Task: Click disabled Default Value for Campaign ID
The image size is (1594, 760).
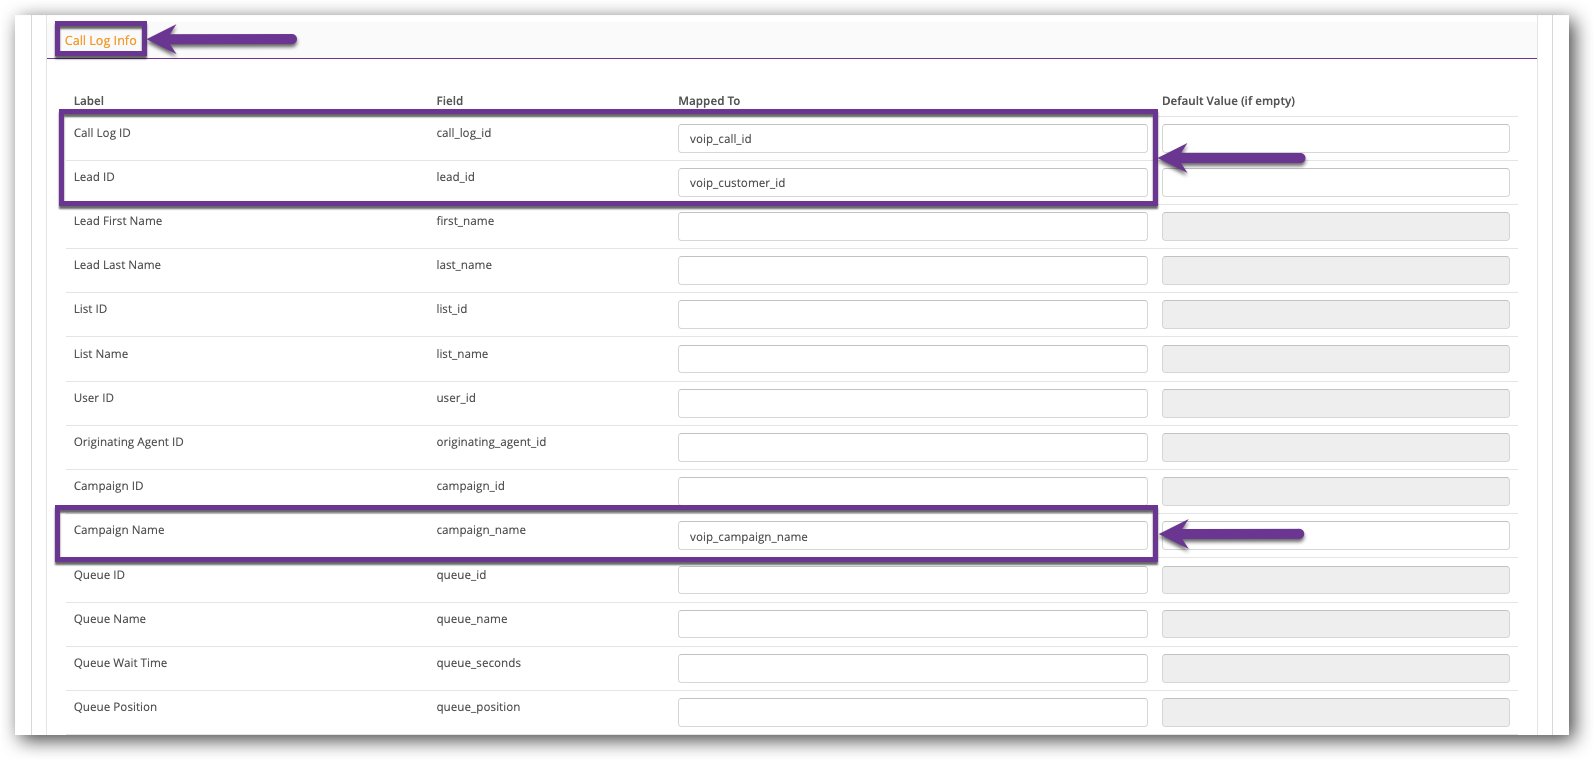Action: click(1335, 491)
